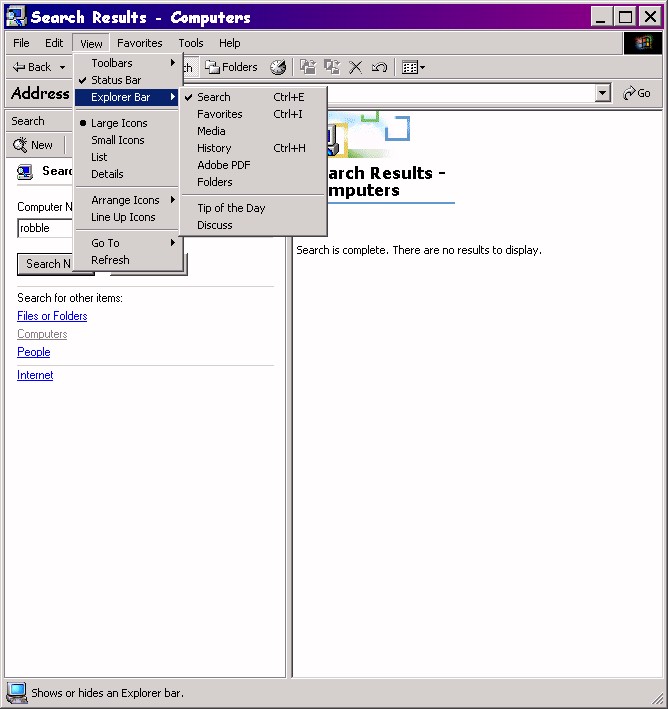Screen dimensions: 668x709
Task: Open the Help menu
Action: [x=229, y=43]
